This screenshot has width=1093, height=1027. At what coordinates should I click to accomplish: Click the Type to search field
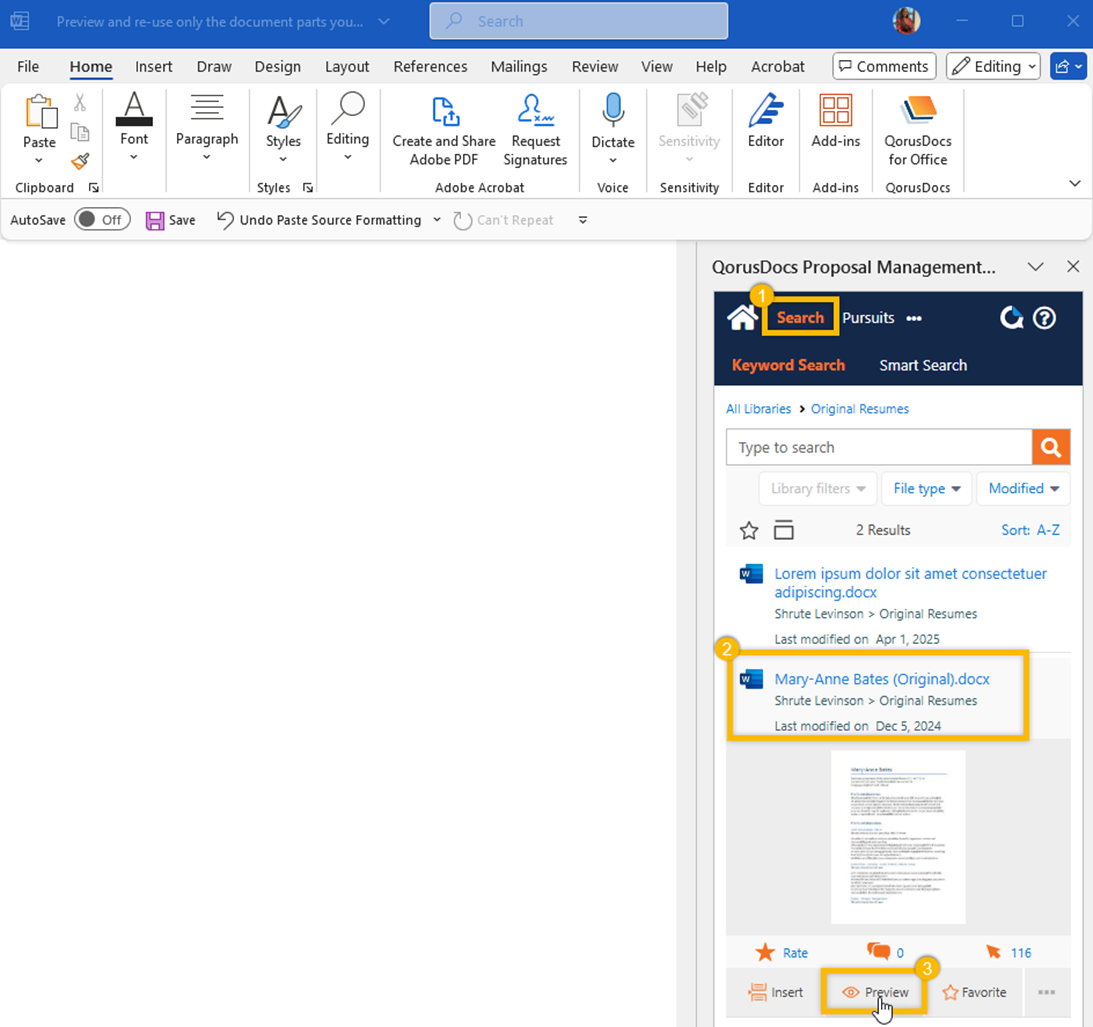tap(878, 447)
